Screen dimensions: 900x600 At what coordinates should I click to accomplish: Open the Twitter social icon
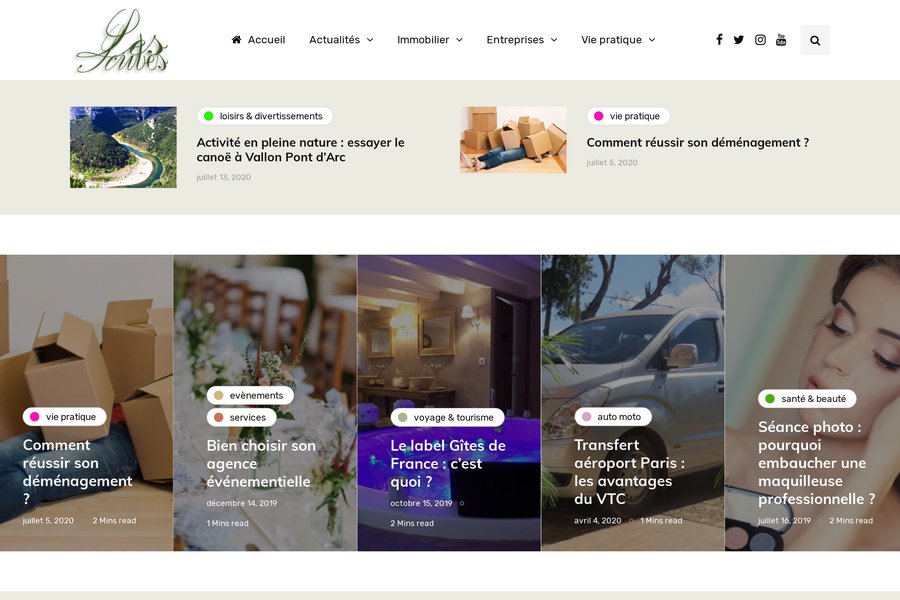point(739,40)
